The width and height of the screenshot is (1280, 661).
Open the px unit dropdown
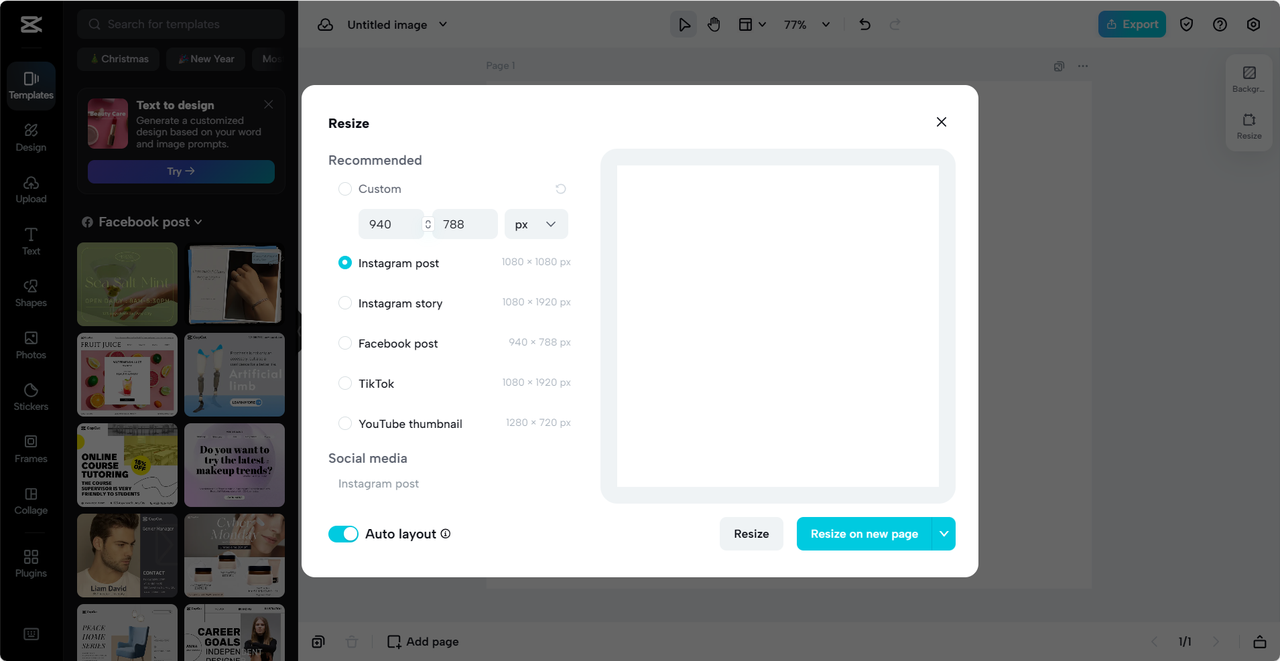point(536,224)
